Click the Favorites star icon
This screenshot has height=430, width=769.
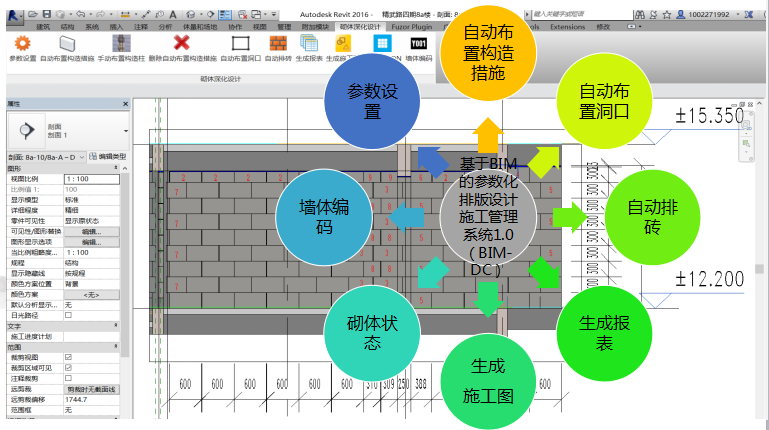pos(666,15)
